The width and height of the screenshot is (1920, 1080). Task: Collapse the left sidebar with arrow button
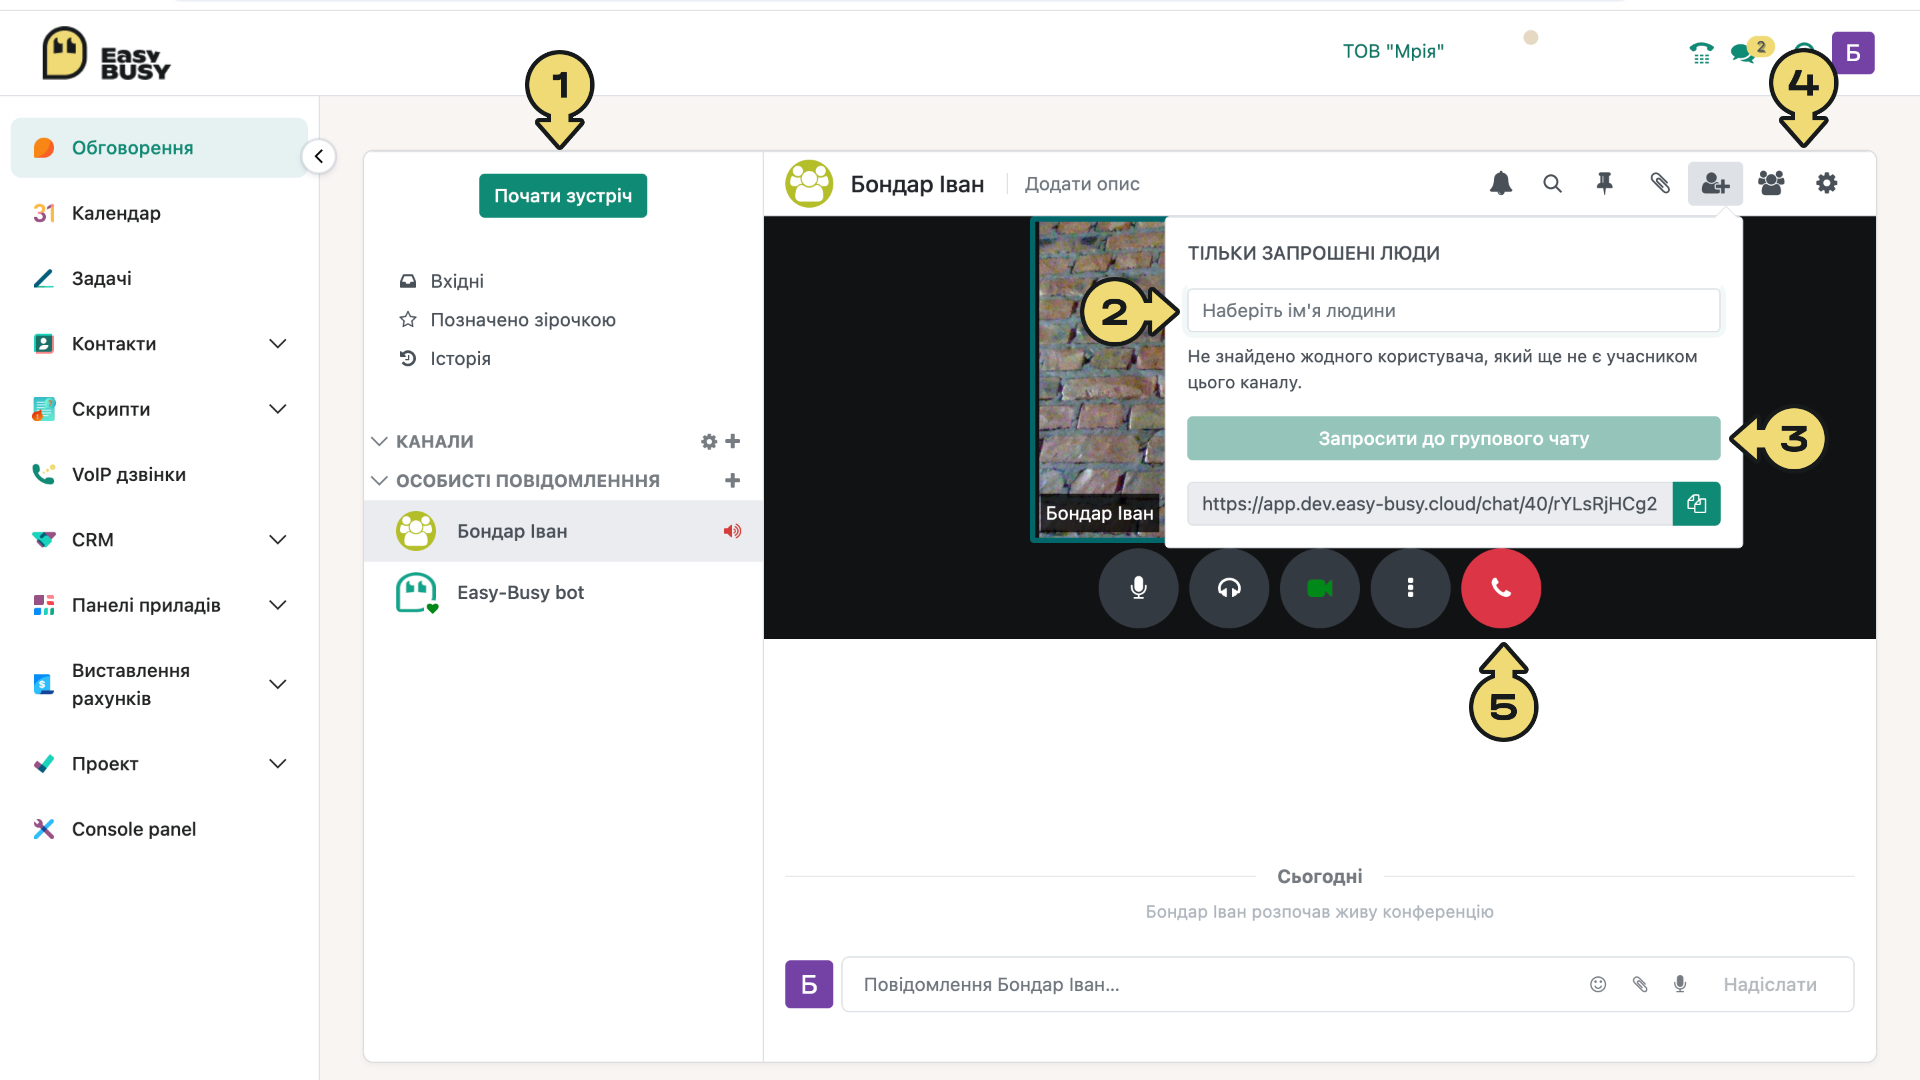(318, 156)
